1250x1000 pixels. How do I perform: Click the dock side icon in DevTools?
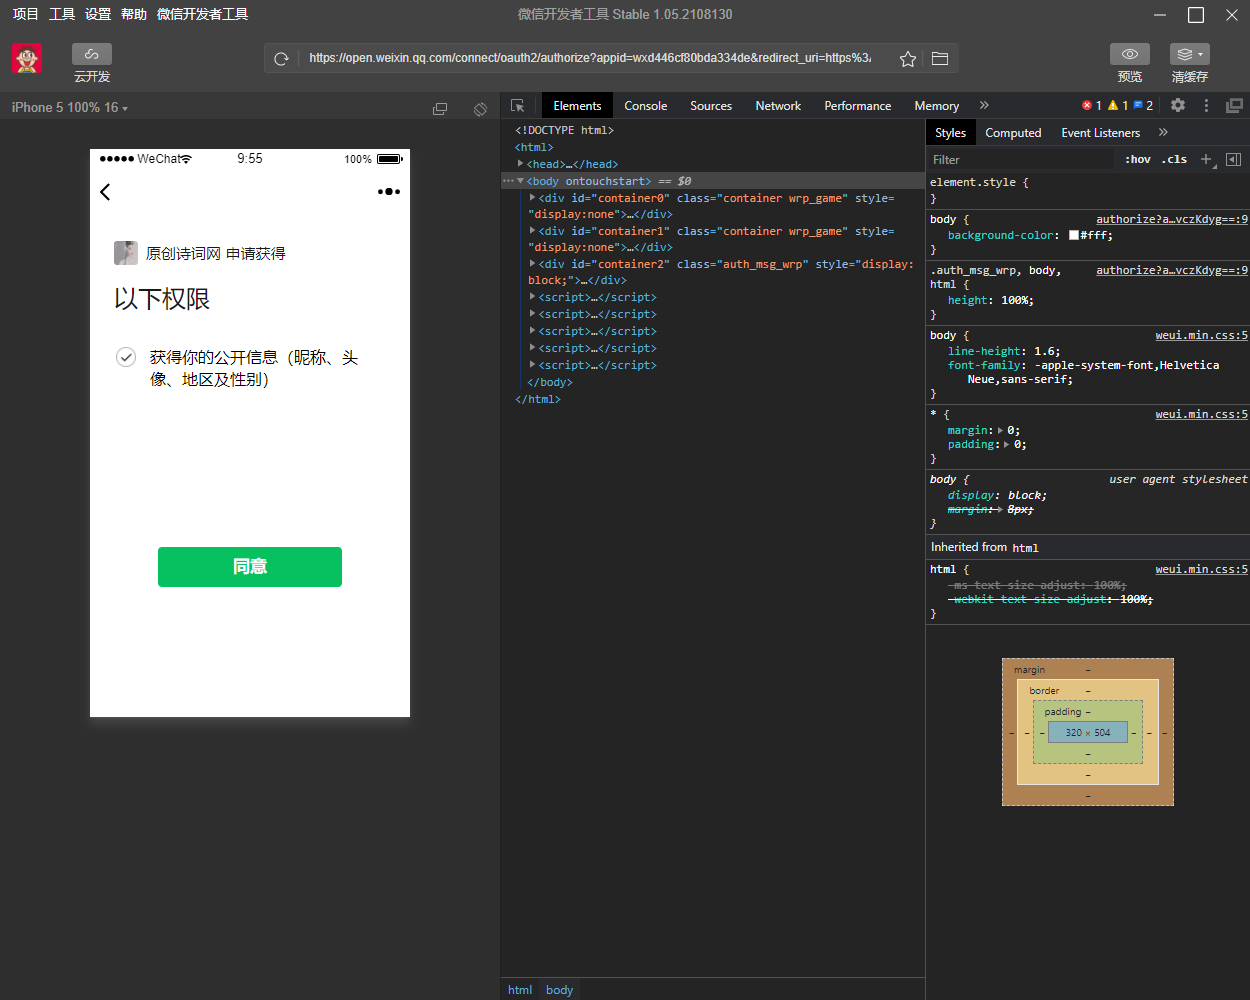(1235, 105)
